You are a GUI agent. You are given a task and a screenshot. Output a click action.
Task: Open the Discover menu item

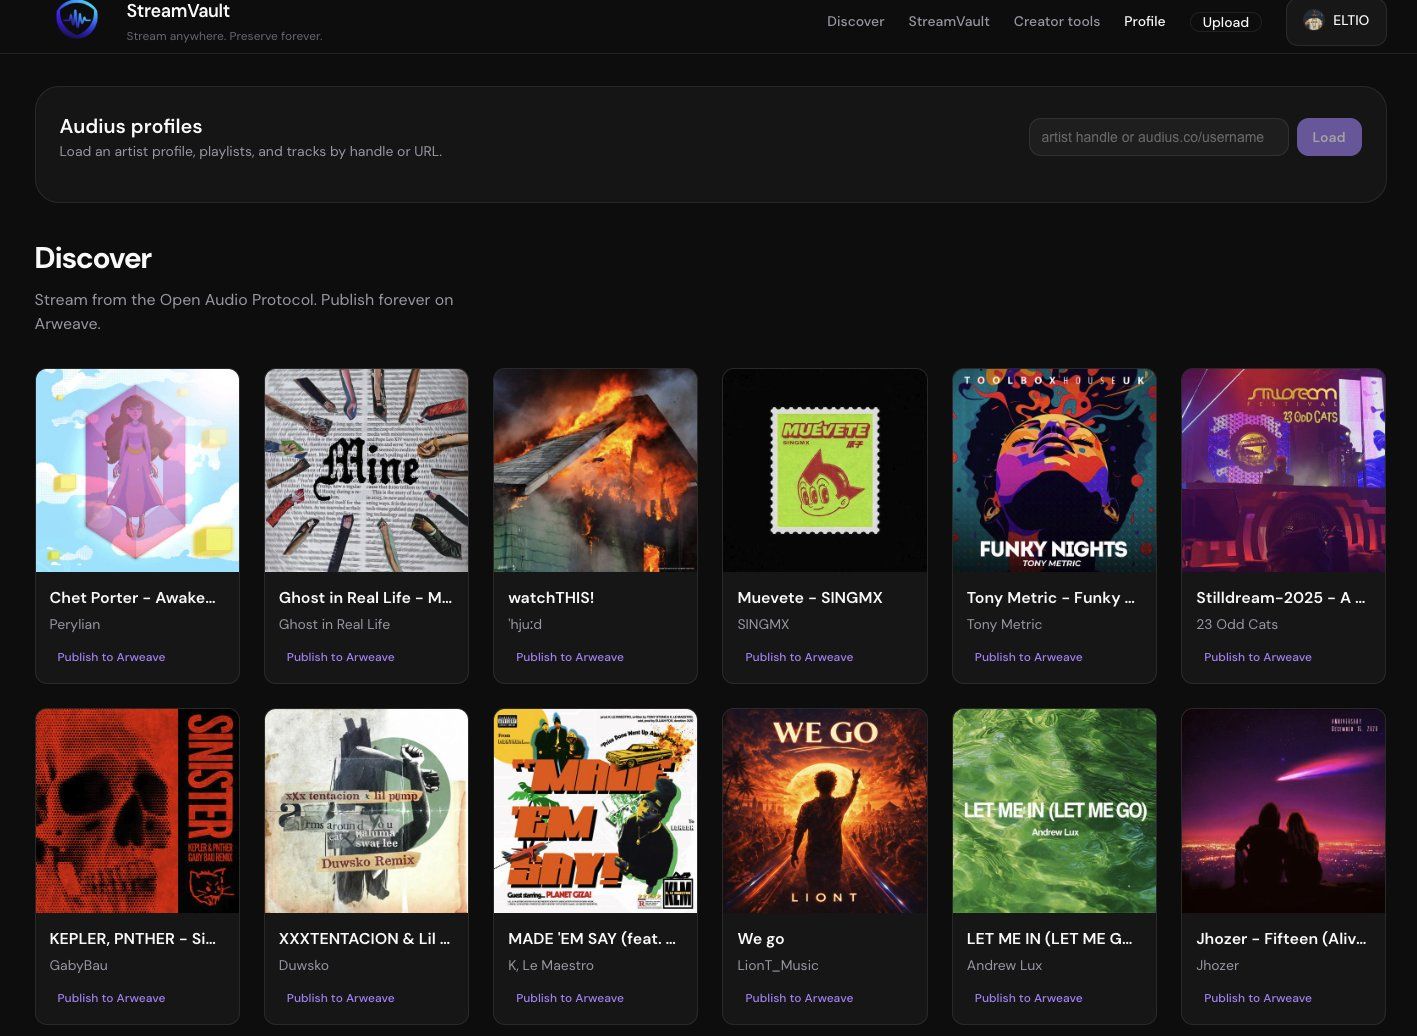(x=855, y=21)
